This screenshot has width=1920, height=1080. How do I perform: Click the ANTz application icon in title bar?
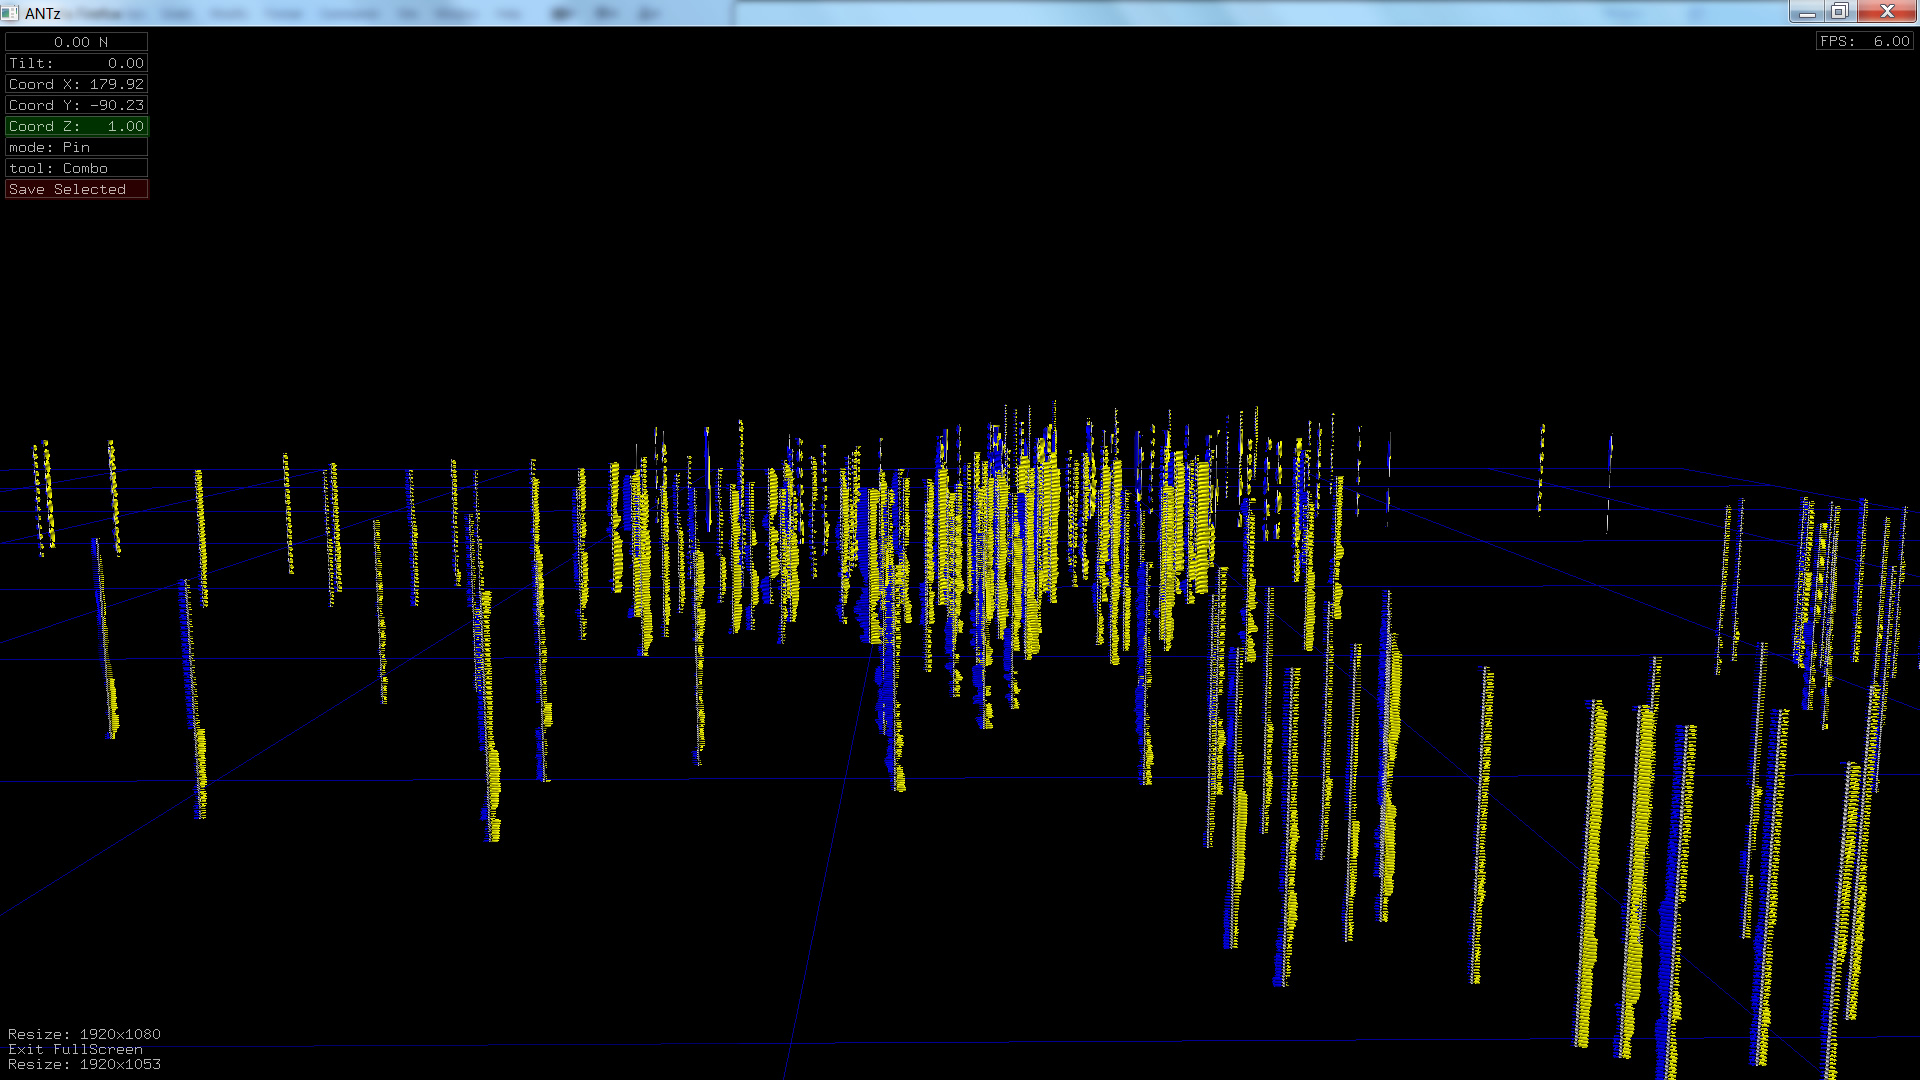click(x=10, y=13)
